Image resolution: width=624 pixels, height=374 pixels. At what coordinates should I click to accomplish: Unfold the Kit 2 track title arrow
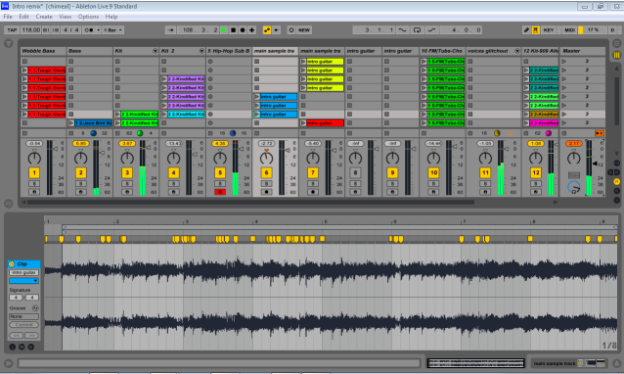pos(201,51)
